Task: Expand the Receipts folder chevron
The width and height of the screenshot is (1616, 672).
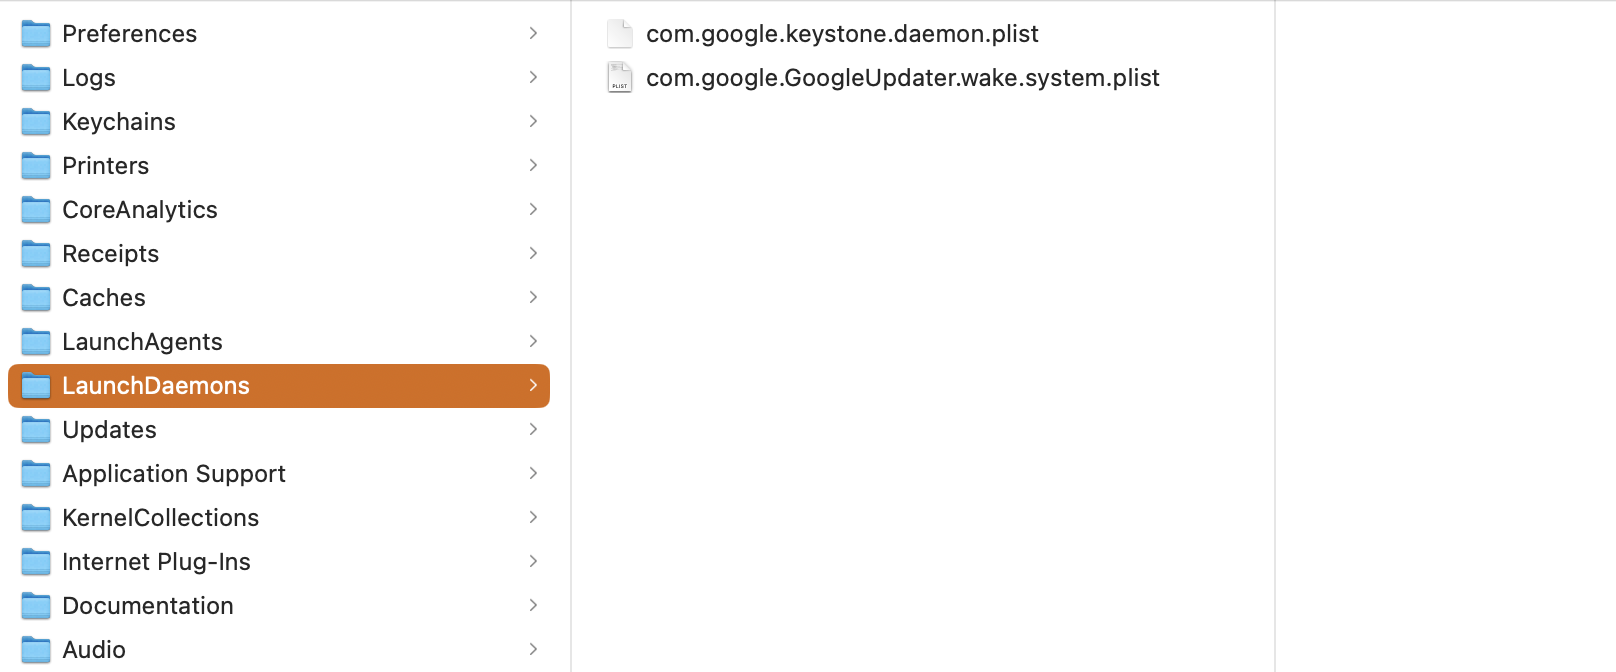Action: (533, 253)
